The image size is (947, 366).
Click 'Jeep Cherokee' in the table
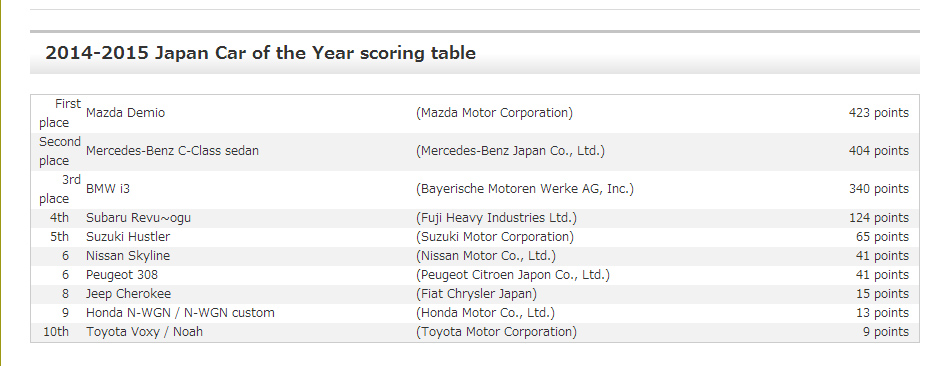(x=129, y=294)
